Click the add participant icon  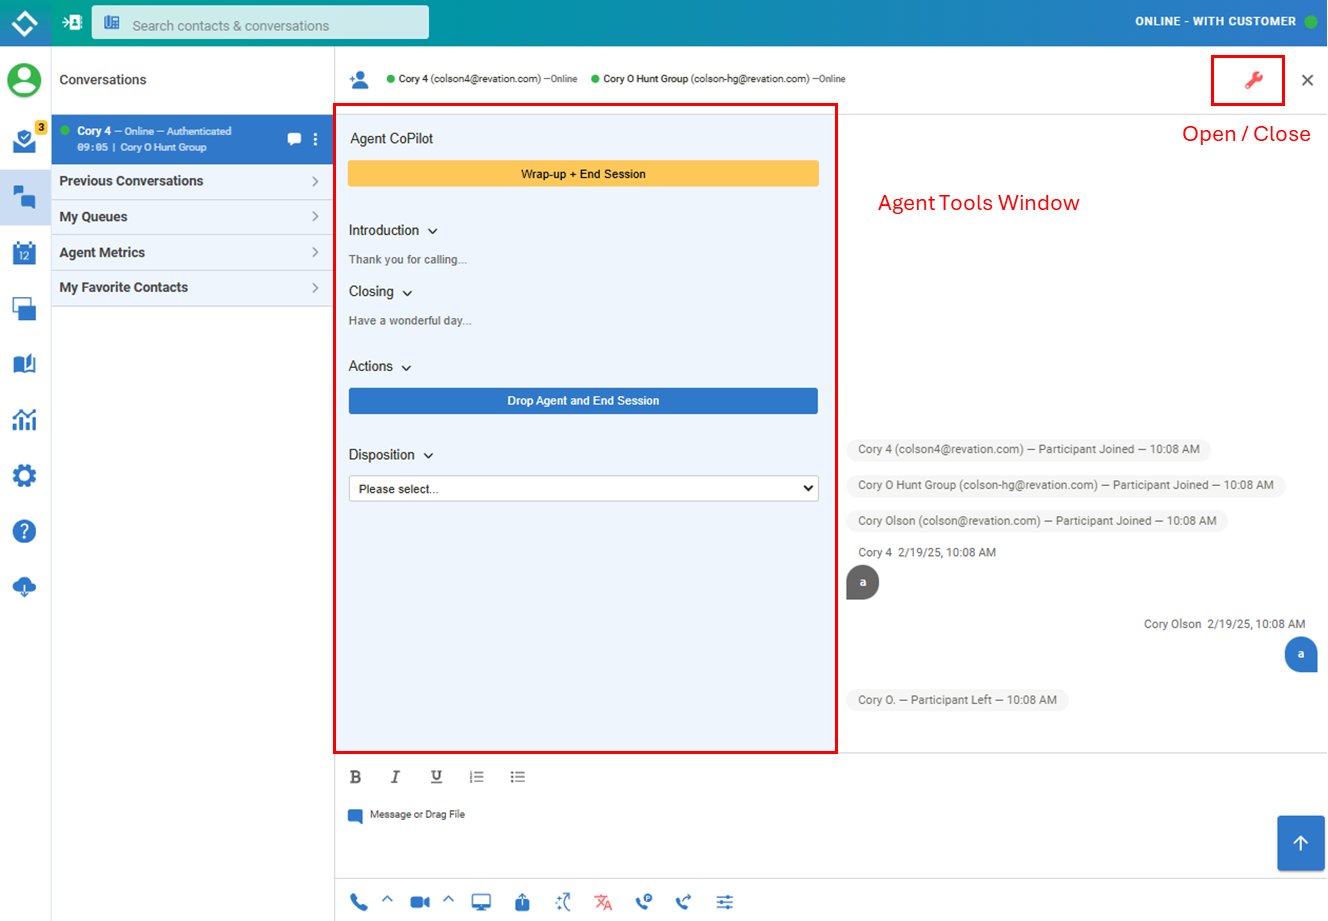[x=358, y=79]
